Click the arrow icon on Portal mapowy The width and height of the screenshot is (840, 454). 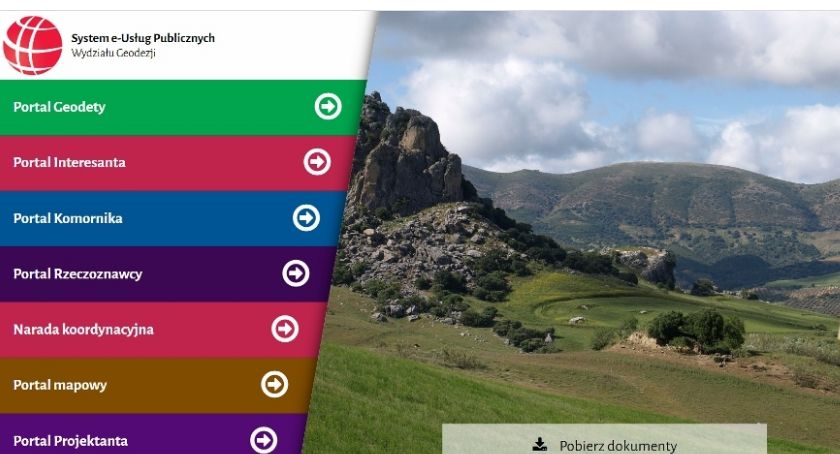point(274,384)
